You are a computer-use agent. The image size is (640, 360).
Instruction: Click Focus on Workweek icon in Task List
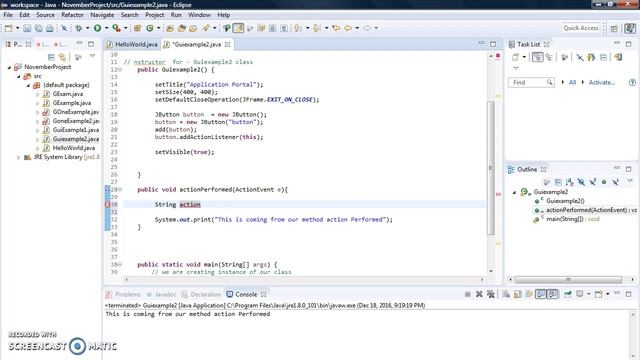(564, 58)
